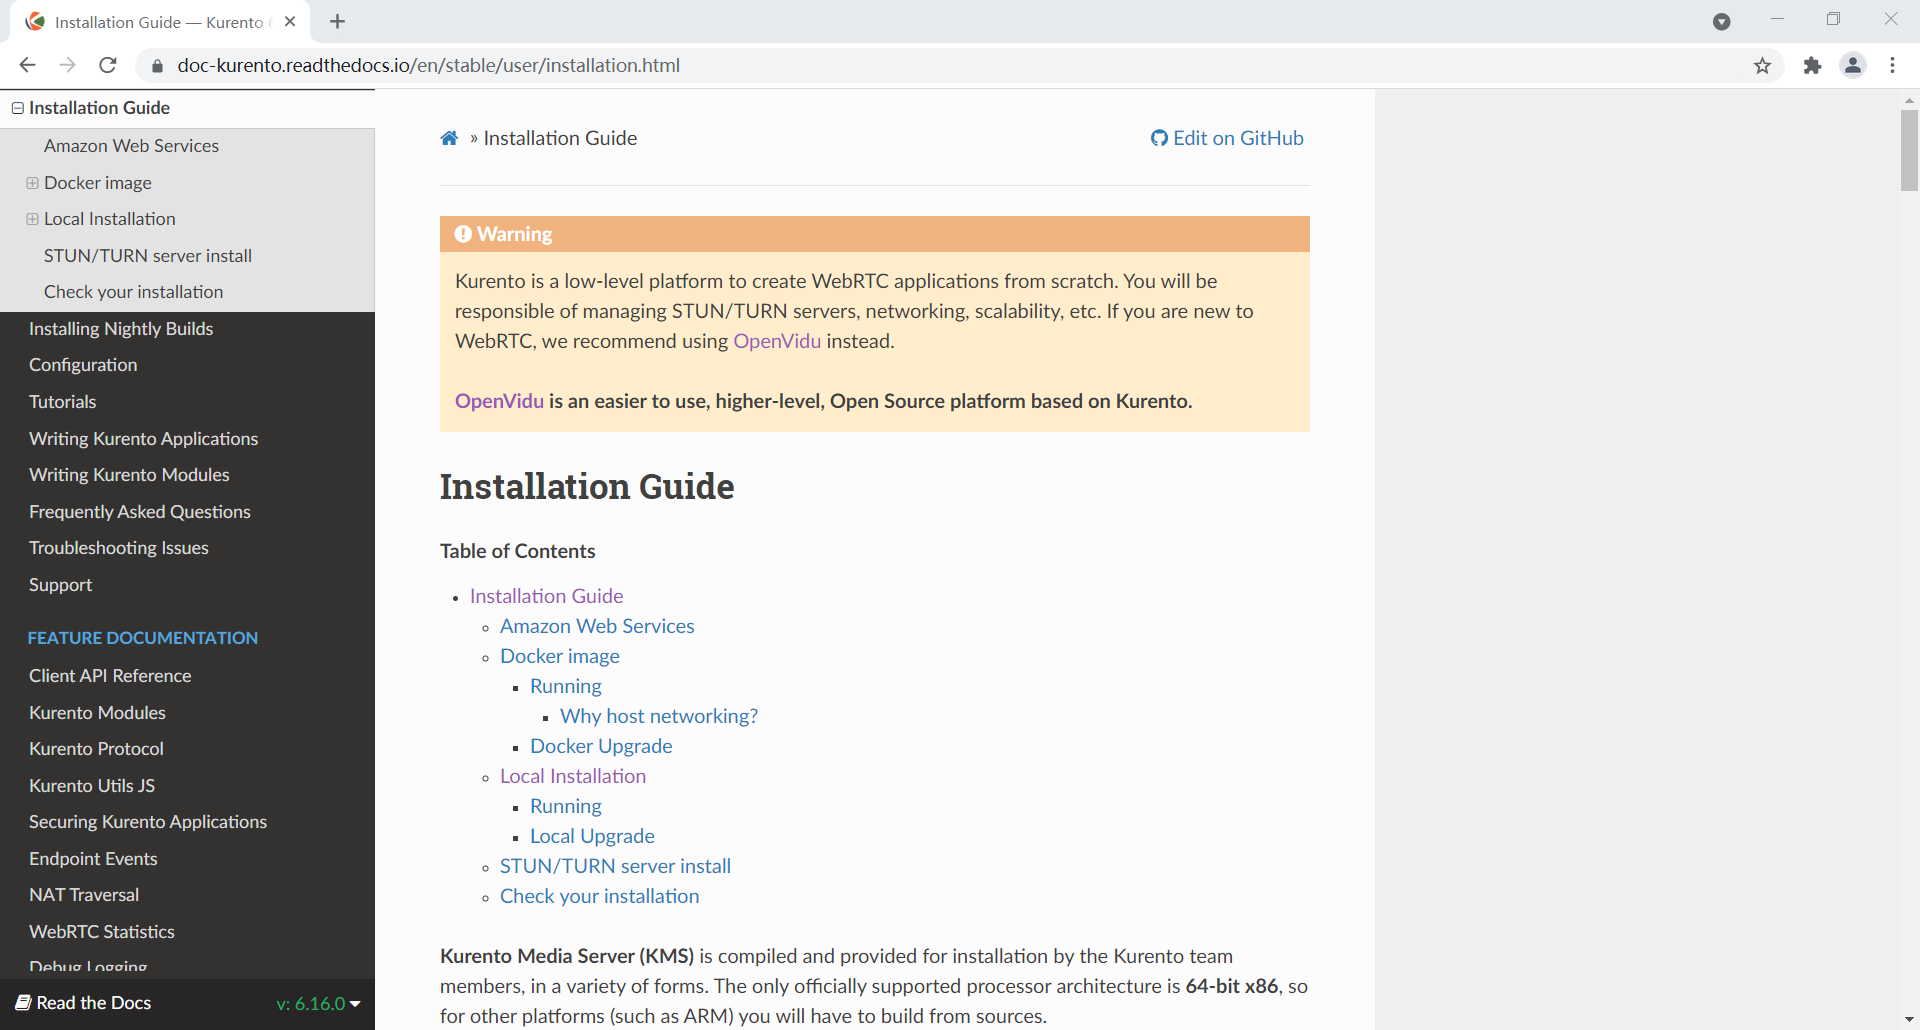Click the Edit on GitHub link
The width and height of the screenshot is (1920, 1030).
pyautogui.click(x=1238, y=138)
